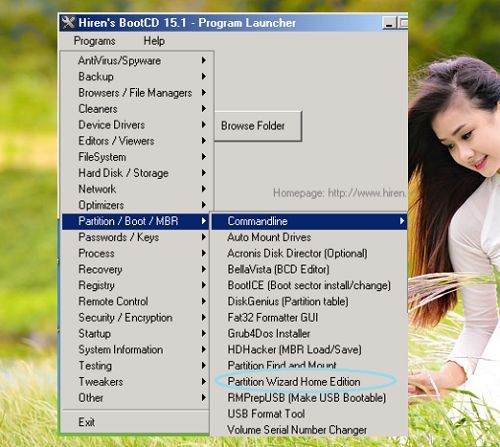Viewport: 500px width, 447px height.
Task: Open the Homepage hiren link
Action: click(339, 193)
